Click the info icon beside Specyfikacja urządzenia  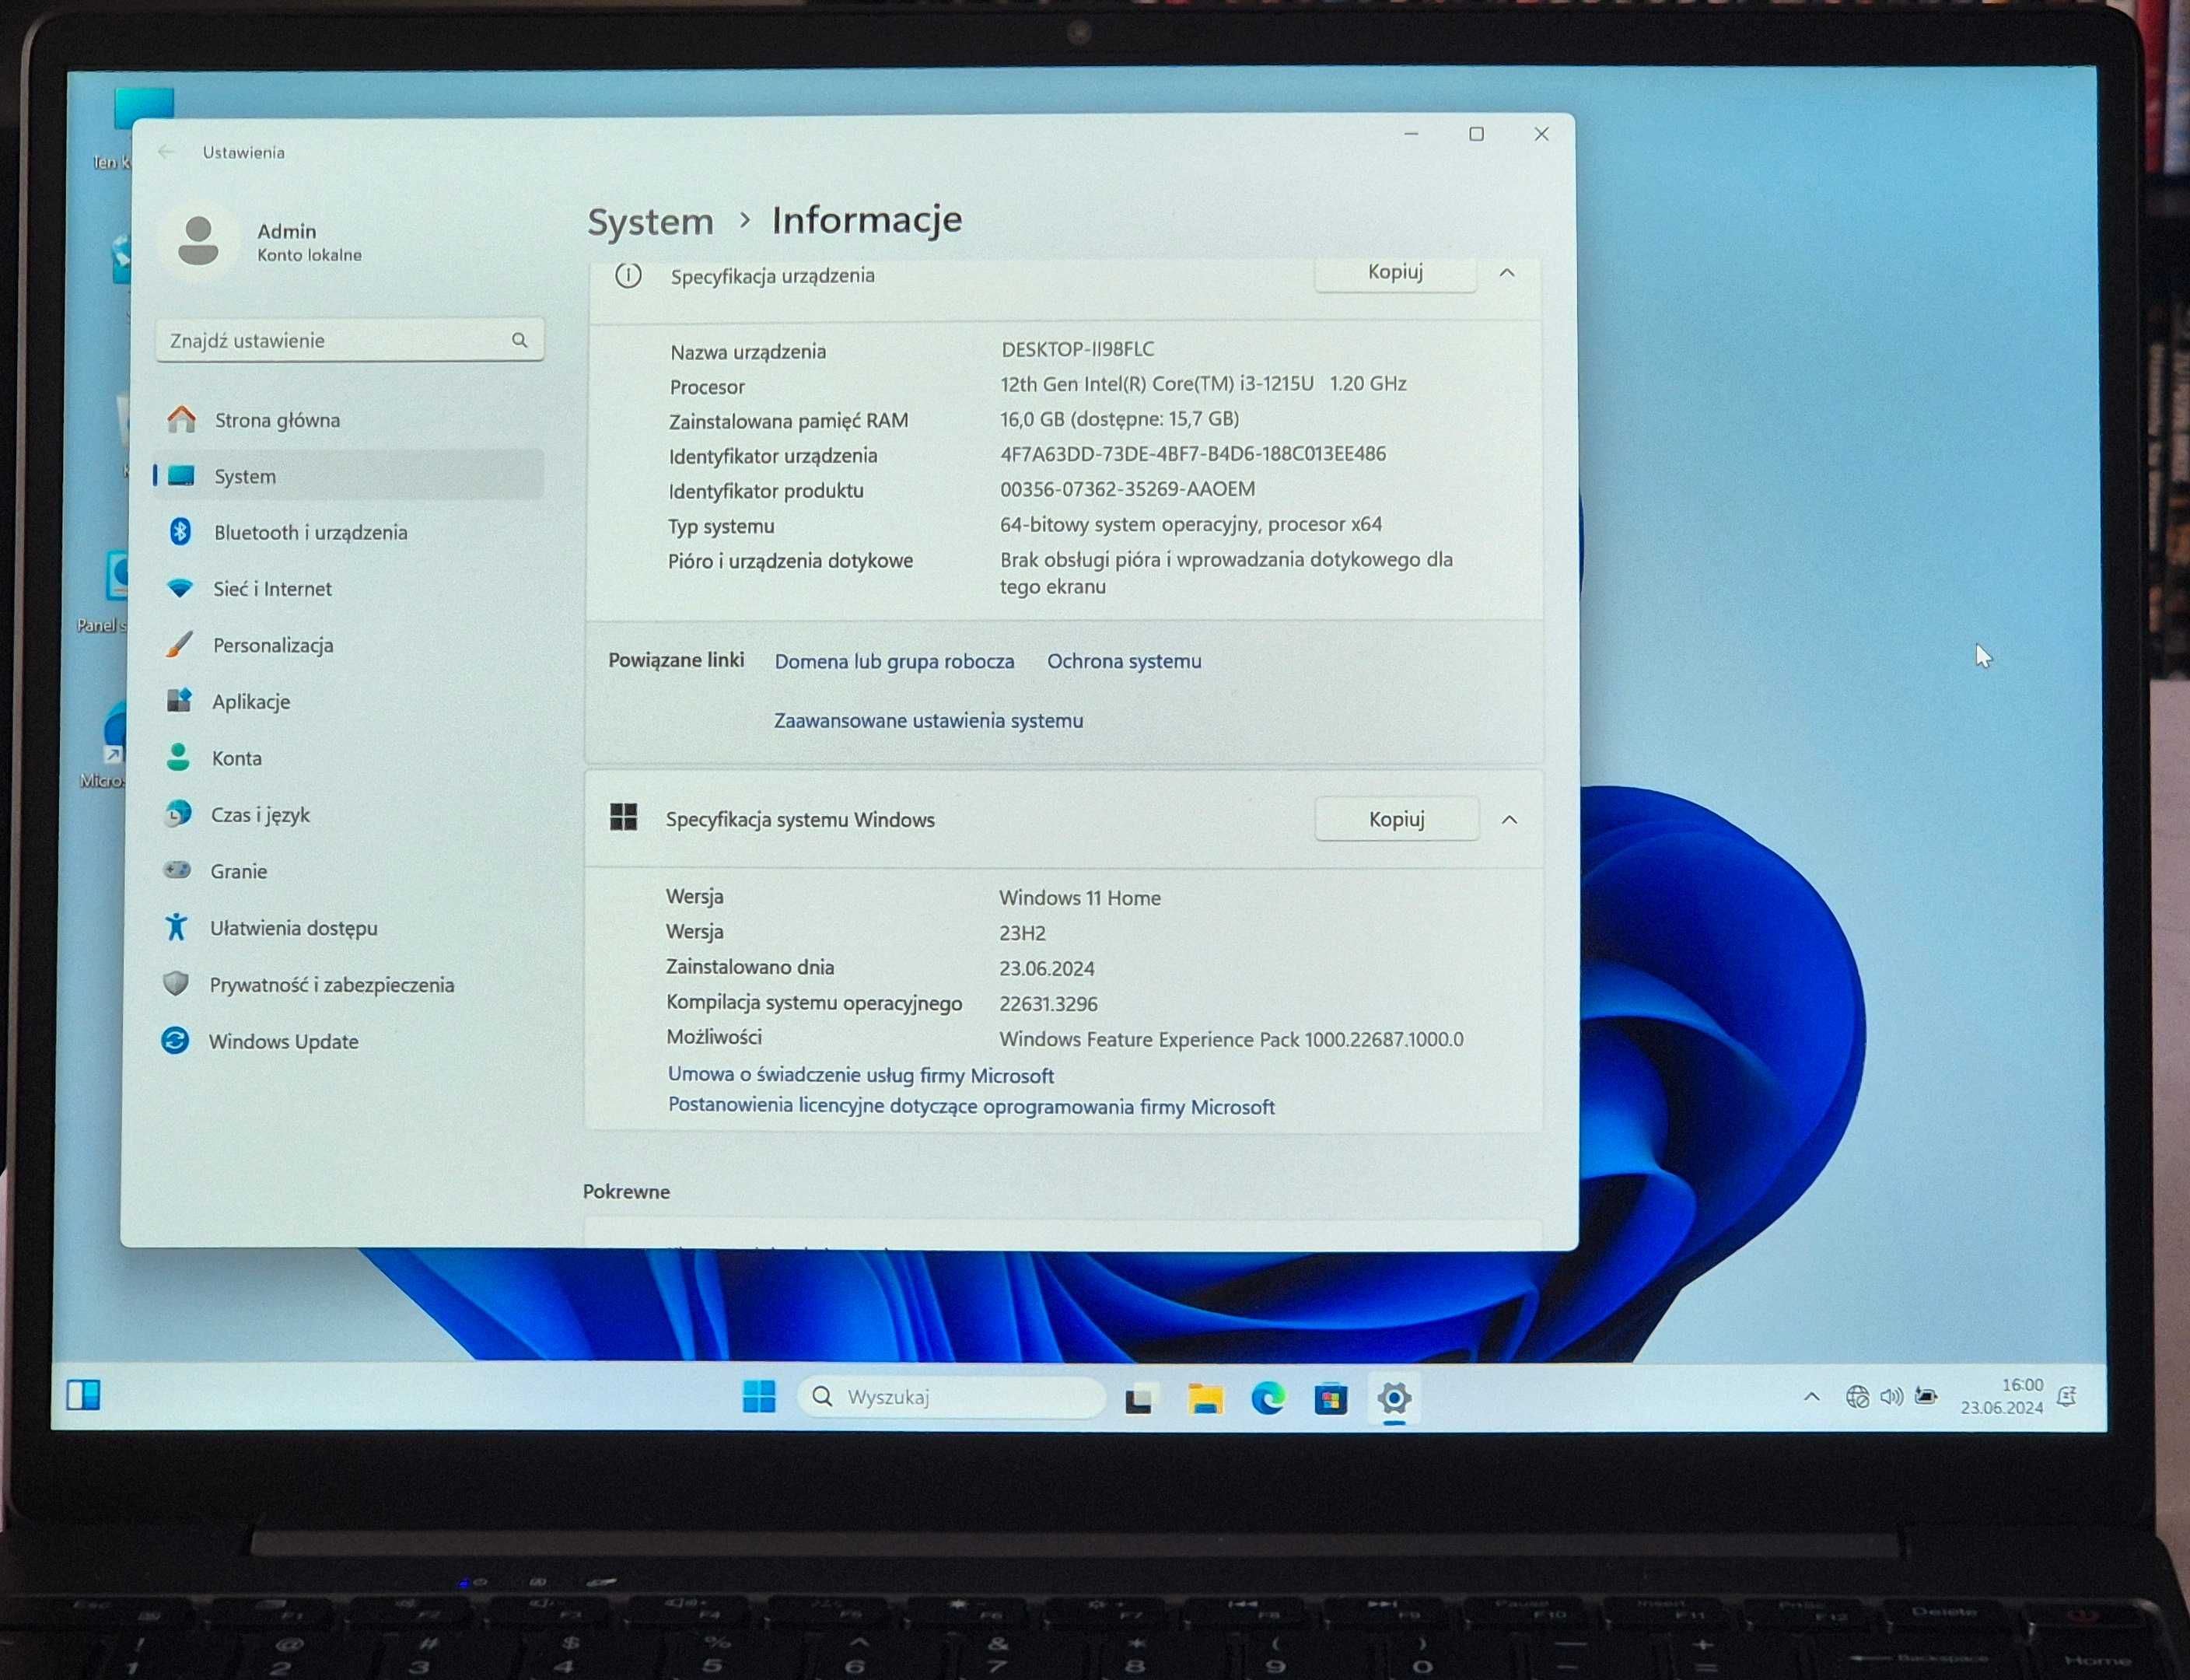point(628,275)
